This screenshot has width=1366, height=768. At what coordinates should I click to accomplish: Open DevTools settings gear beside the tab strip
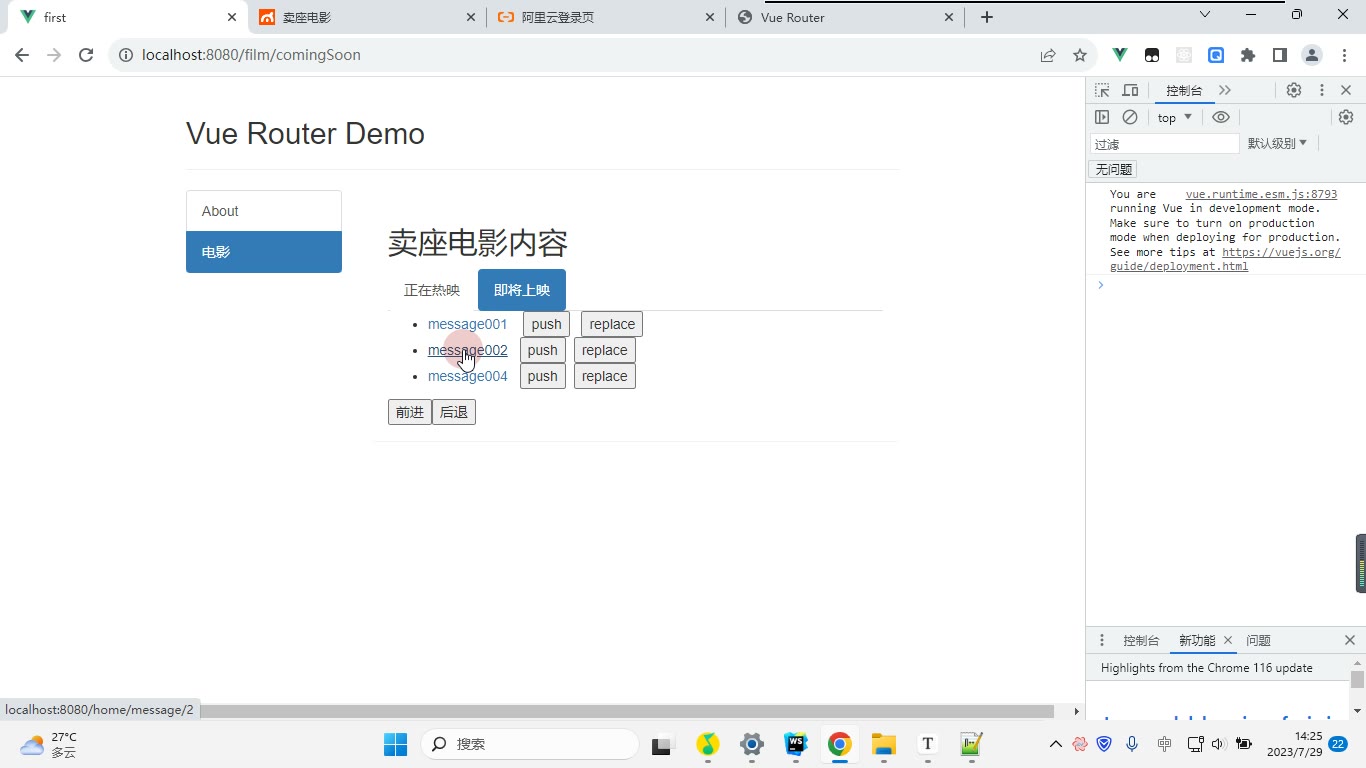[x=1294, y=90]
